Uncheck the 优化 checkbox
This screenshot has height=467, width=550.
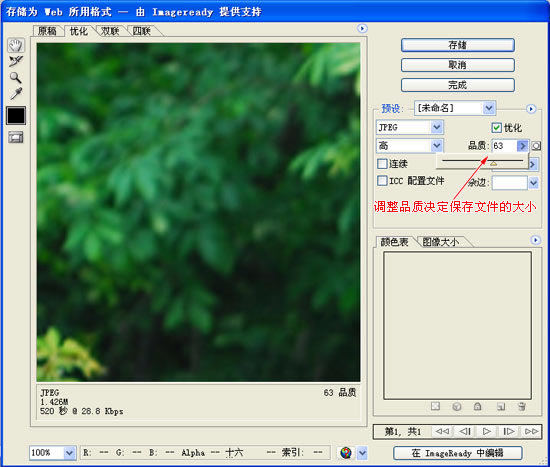tap(496, 128)
